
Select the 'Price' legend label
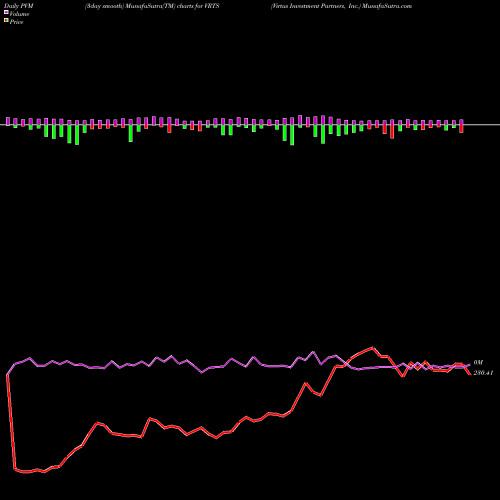[16, 22]
